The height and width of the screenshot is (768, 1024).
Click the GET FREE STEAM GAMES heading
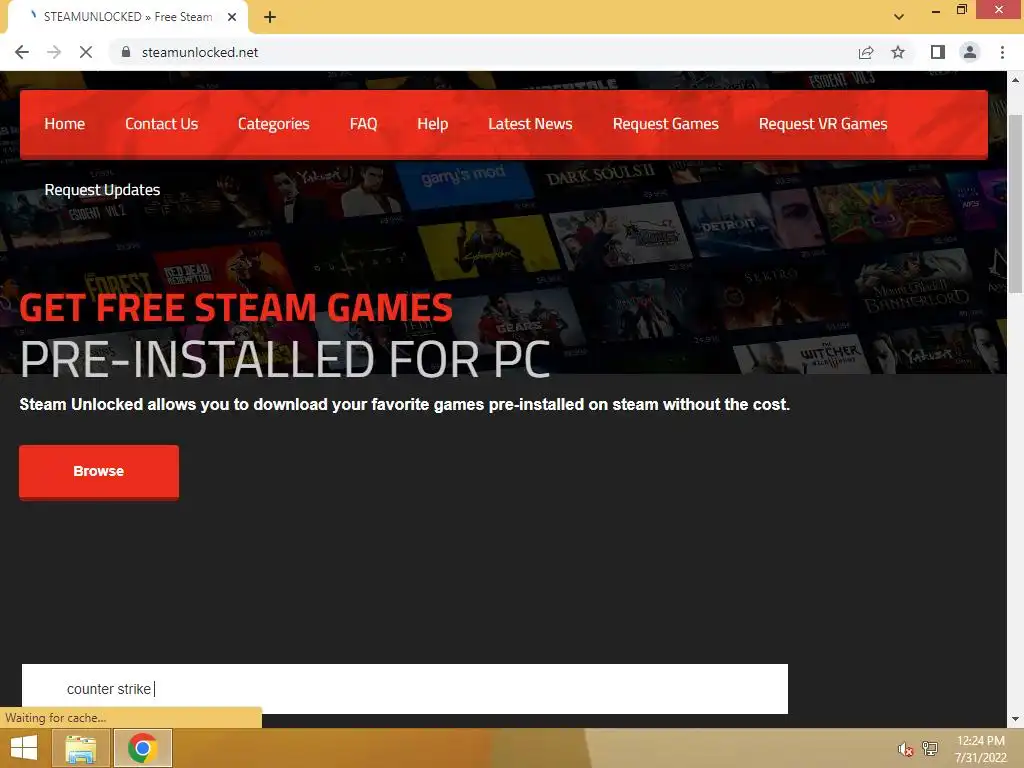pos(236,308)
